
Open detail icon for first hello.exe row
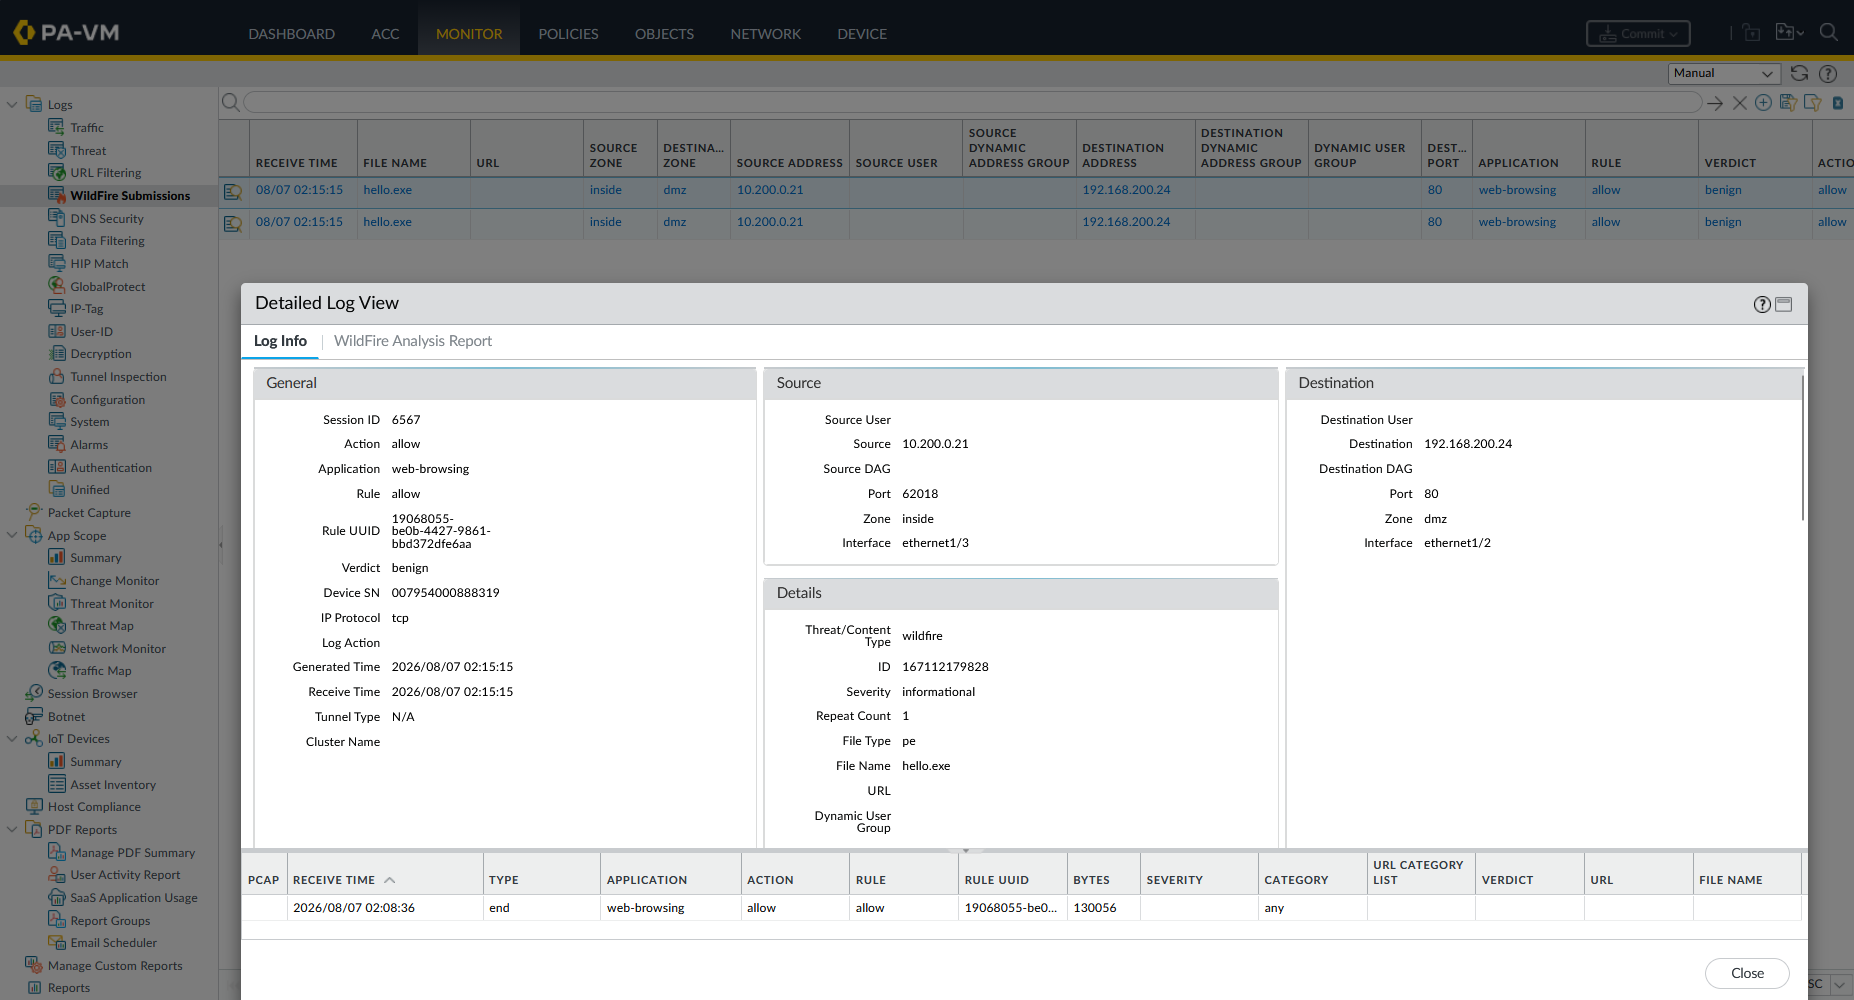(233, 191)
